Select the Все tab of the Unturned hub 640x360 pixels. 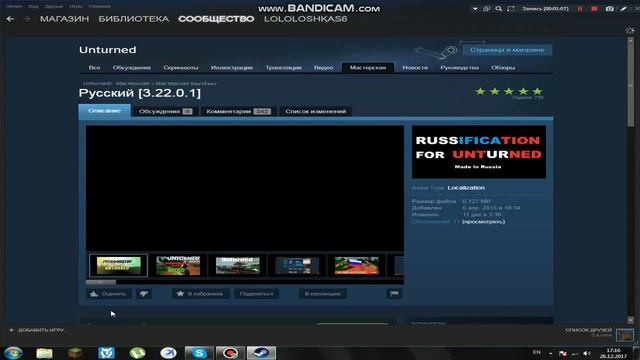[94, 67]
